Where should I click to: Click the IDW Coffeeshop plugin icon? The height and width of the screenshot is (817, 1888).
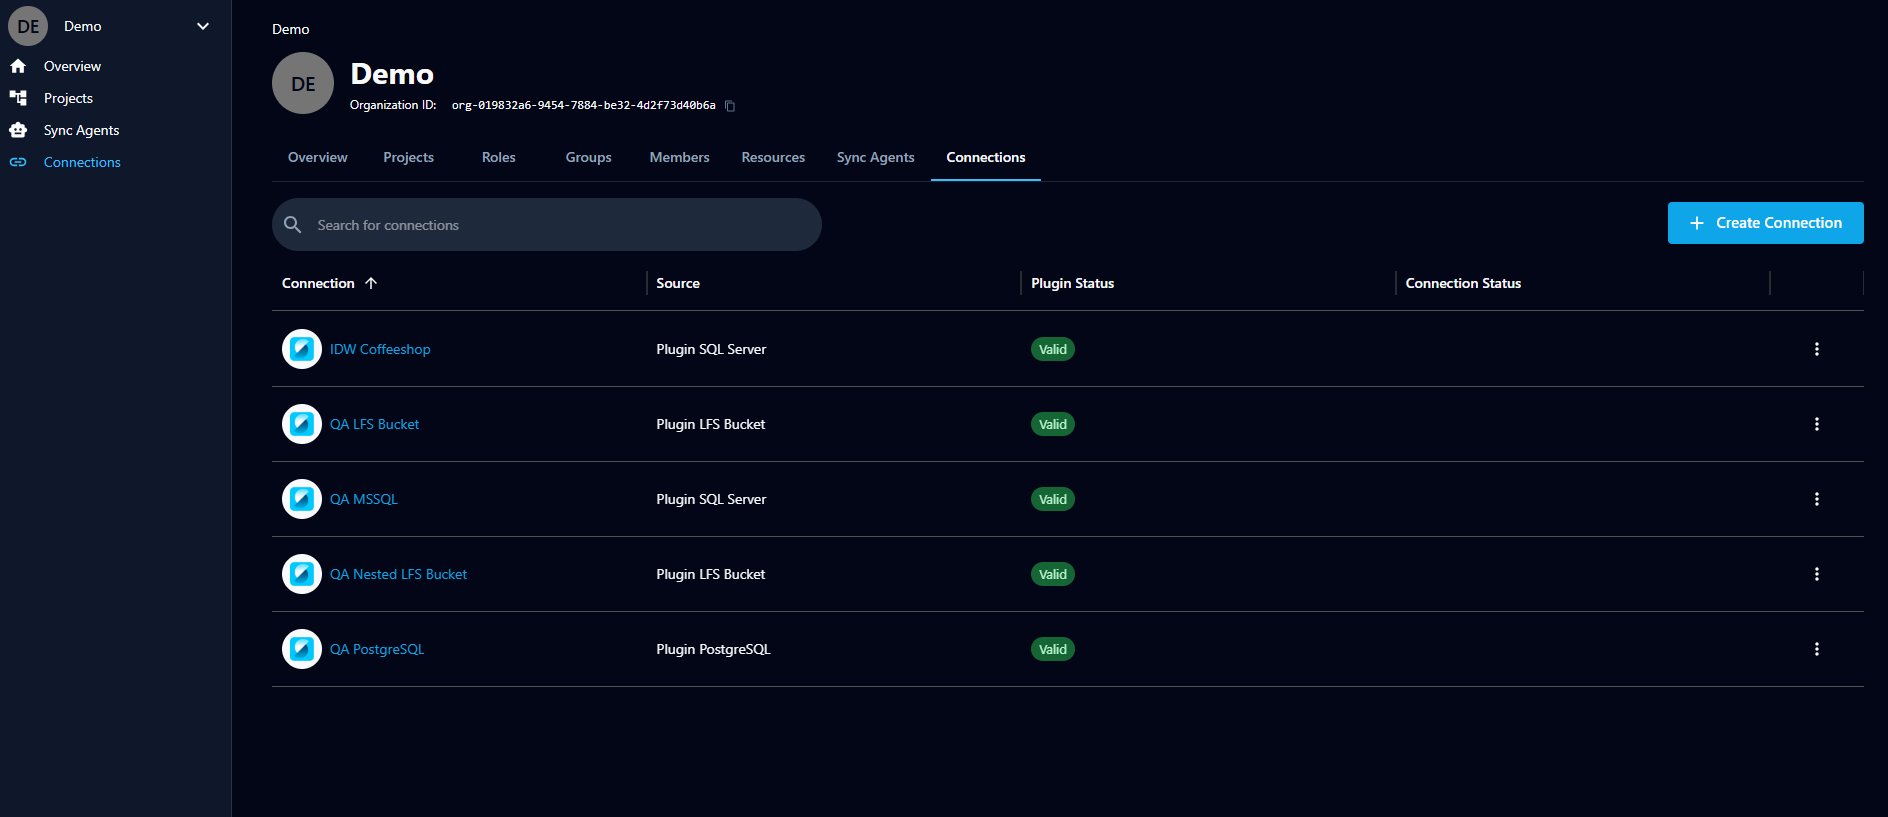(302, 349)
